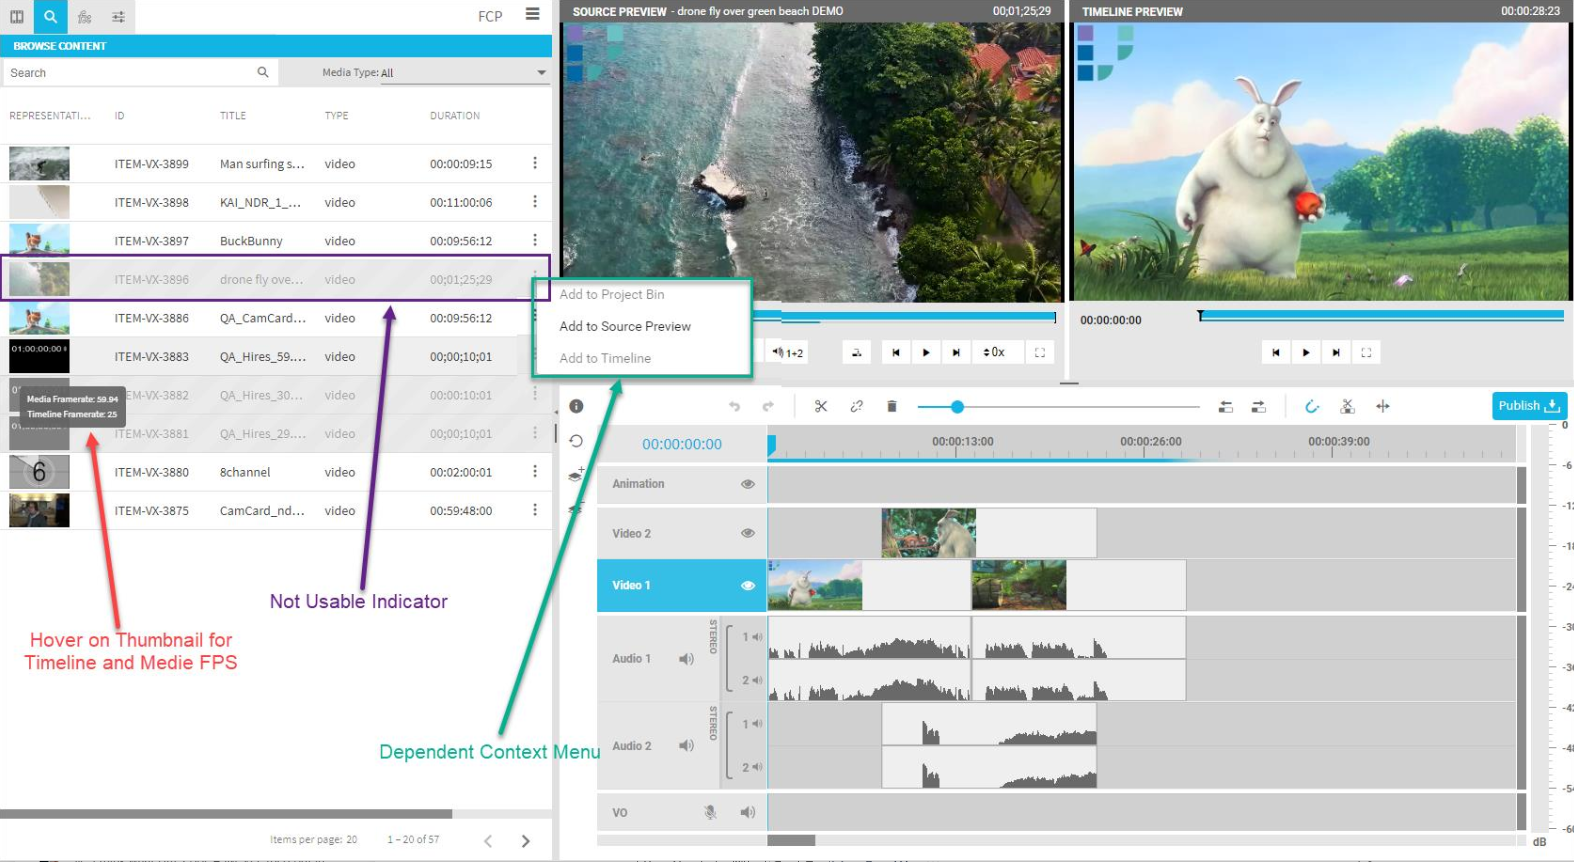Screen dimensions: 1574x862
Task: Click the Publish button
Action: 1529,406
